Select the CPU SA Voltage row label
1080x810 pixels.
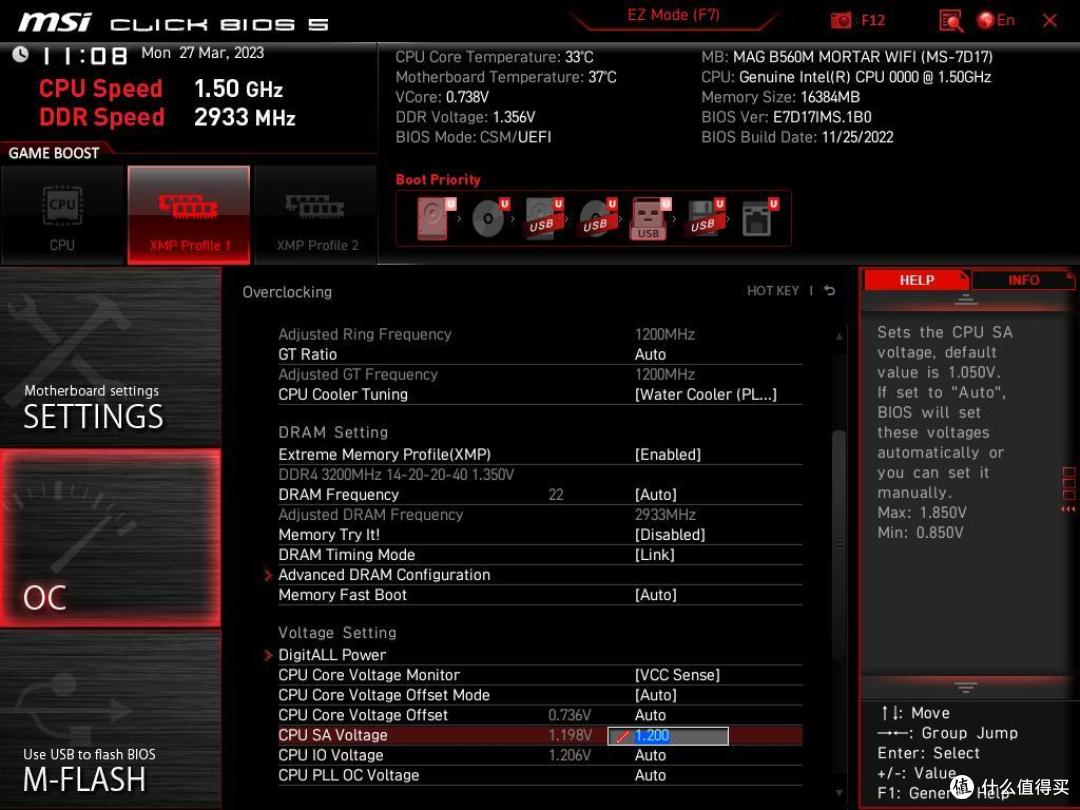point(333,735)
